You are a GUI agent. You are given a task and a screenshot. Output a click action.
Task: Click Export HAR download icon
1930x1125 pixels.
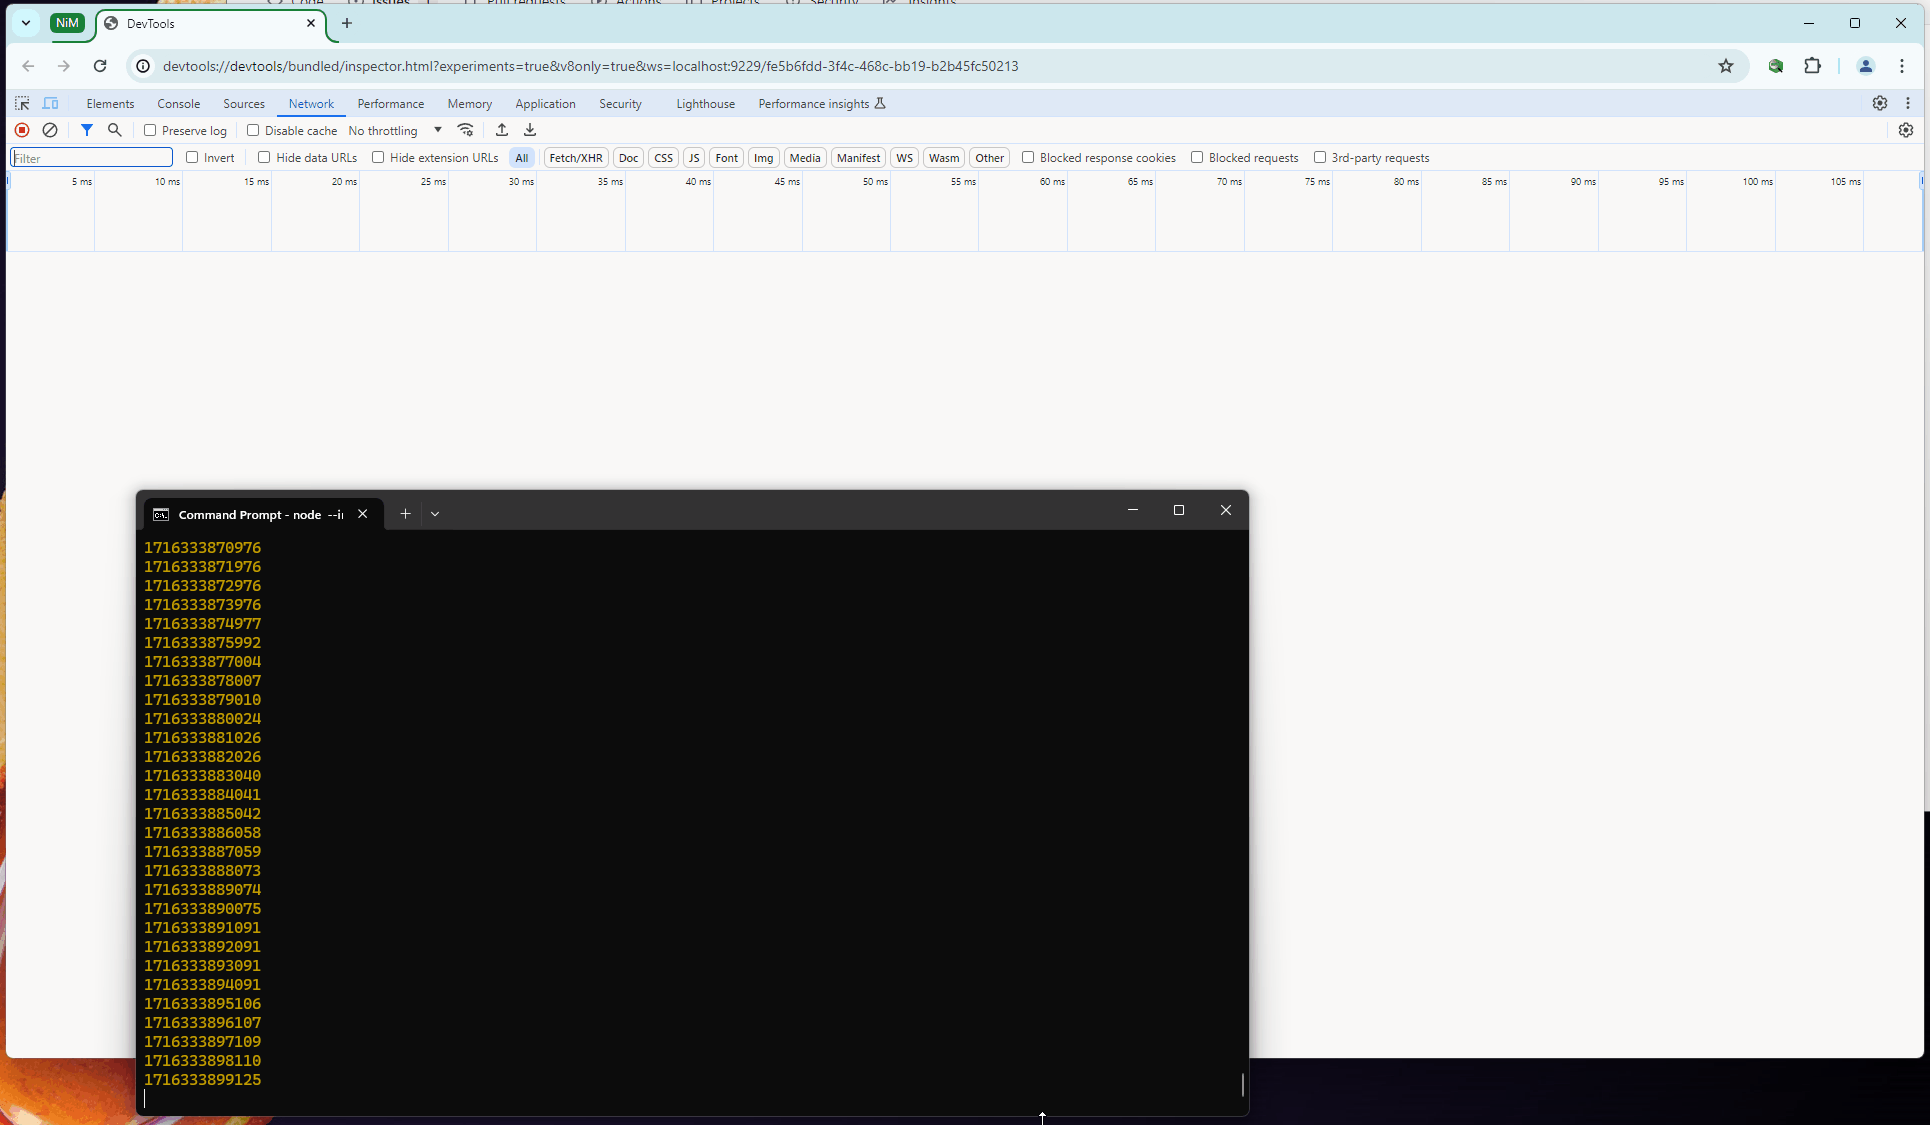(530, 130)
